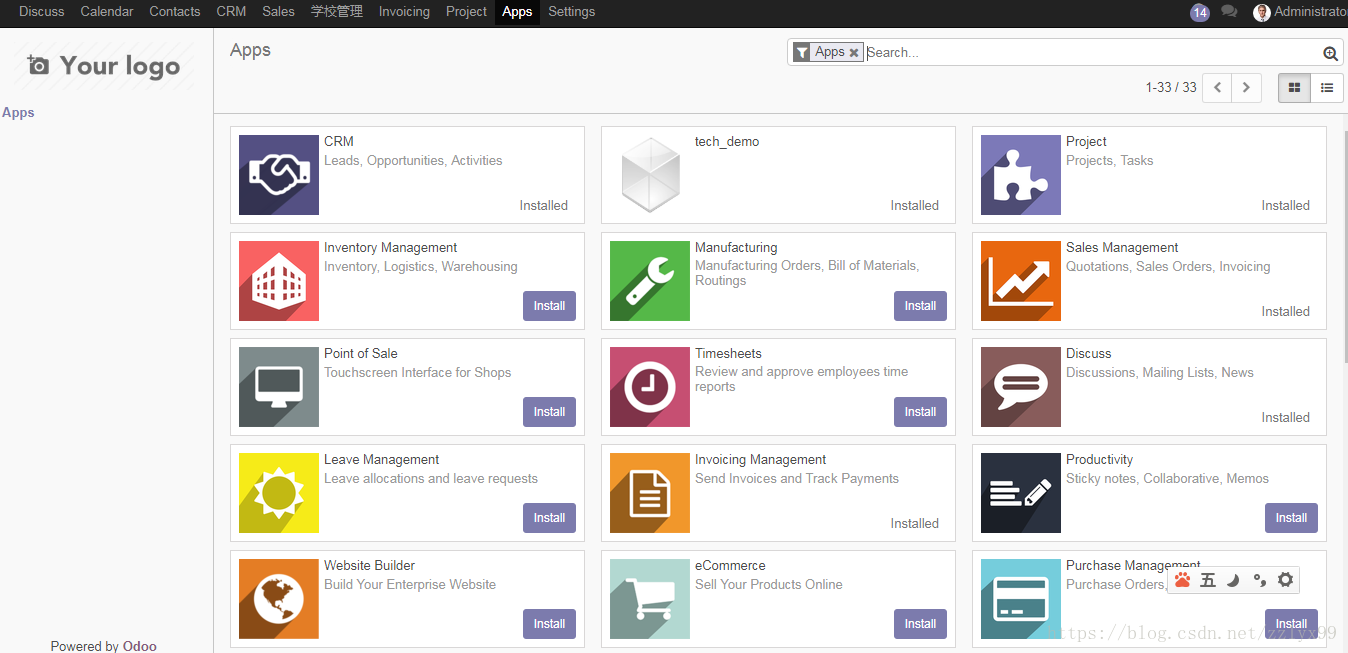The image size is (1348, 653).
Task: Click the Leave Management sun icon
Action: tap(279, 493)
